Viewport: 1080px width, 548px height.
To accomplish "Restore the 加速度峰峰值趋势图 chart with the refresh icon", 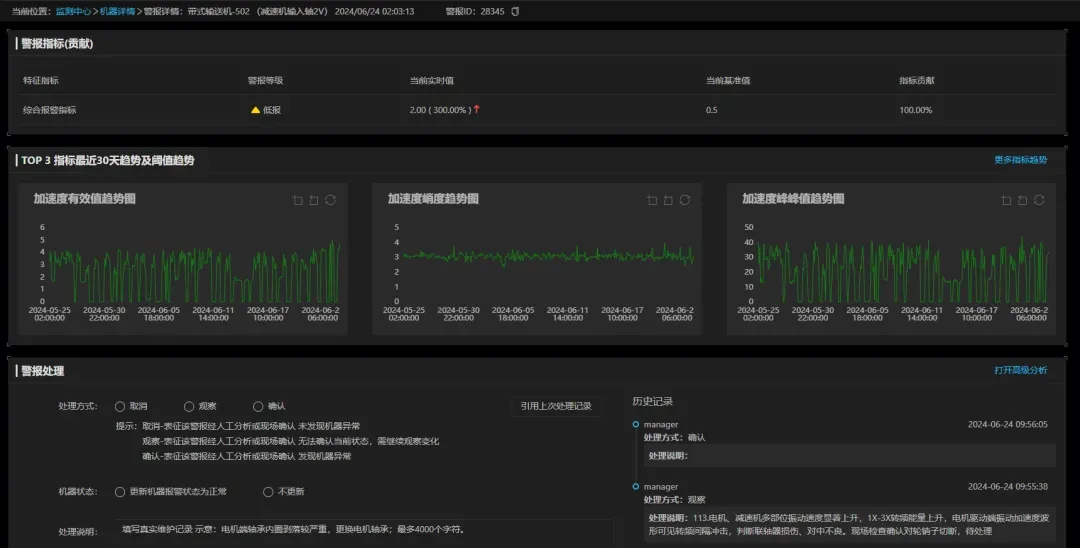I will 1039,200.
